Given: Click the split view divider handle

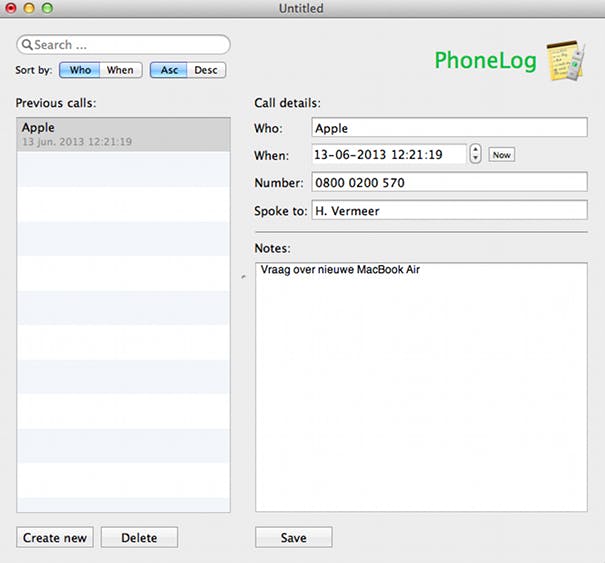Looking at the screenshot, I should pyautogui.click(x=243, y=277).
